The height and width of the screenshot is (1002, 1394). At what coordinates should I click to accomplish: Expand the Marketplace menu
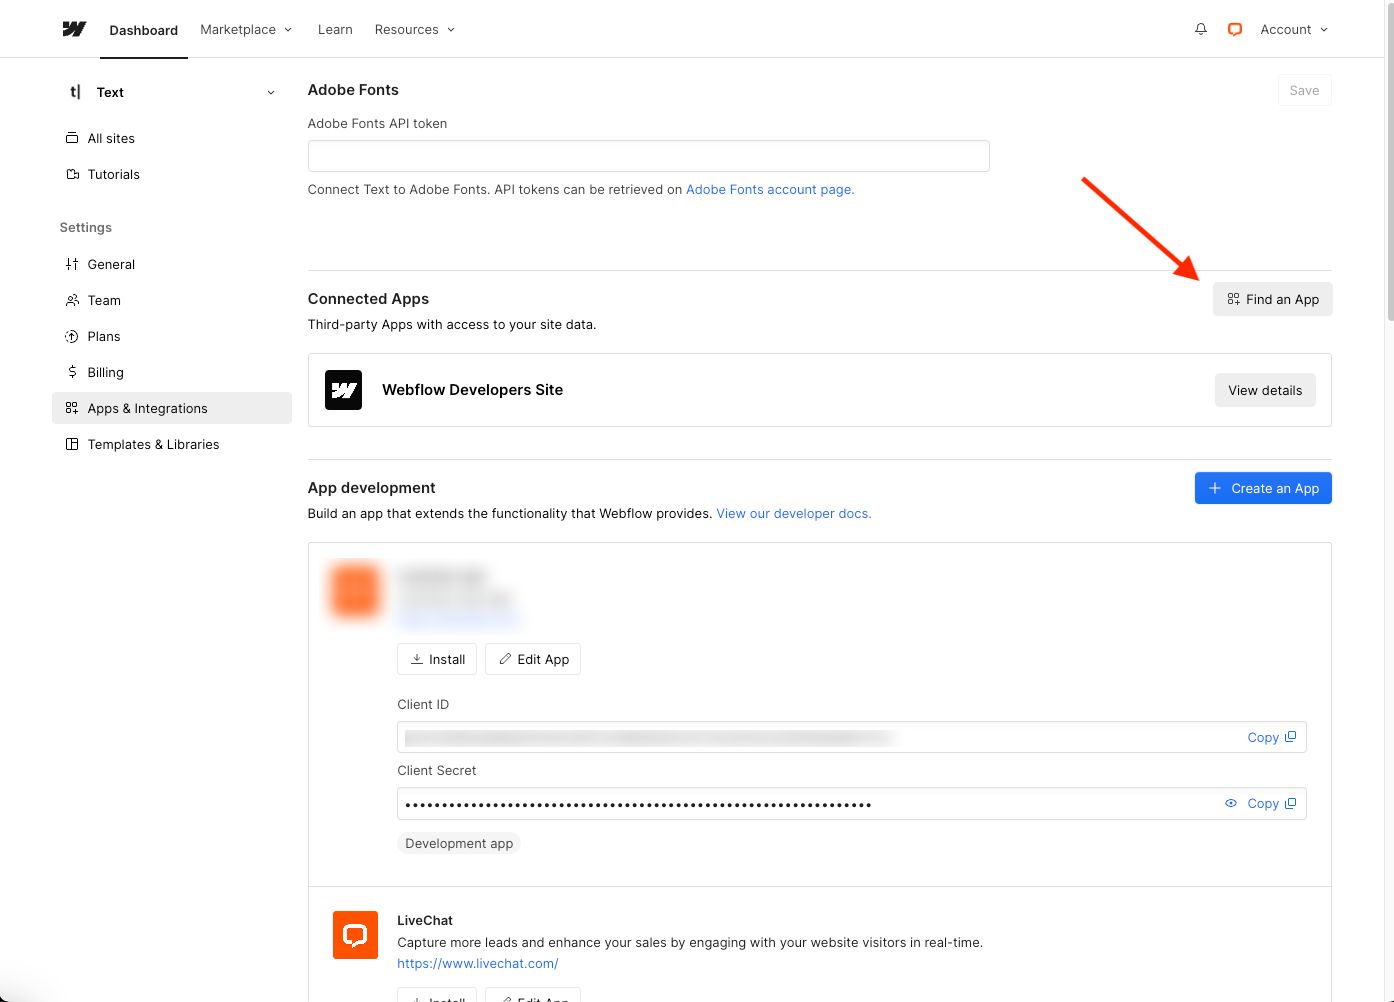(246, 29)
